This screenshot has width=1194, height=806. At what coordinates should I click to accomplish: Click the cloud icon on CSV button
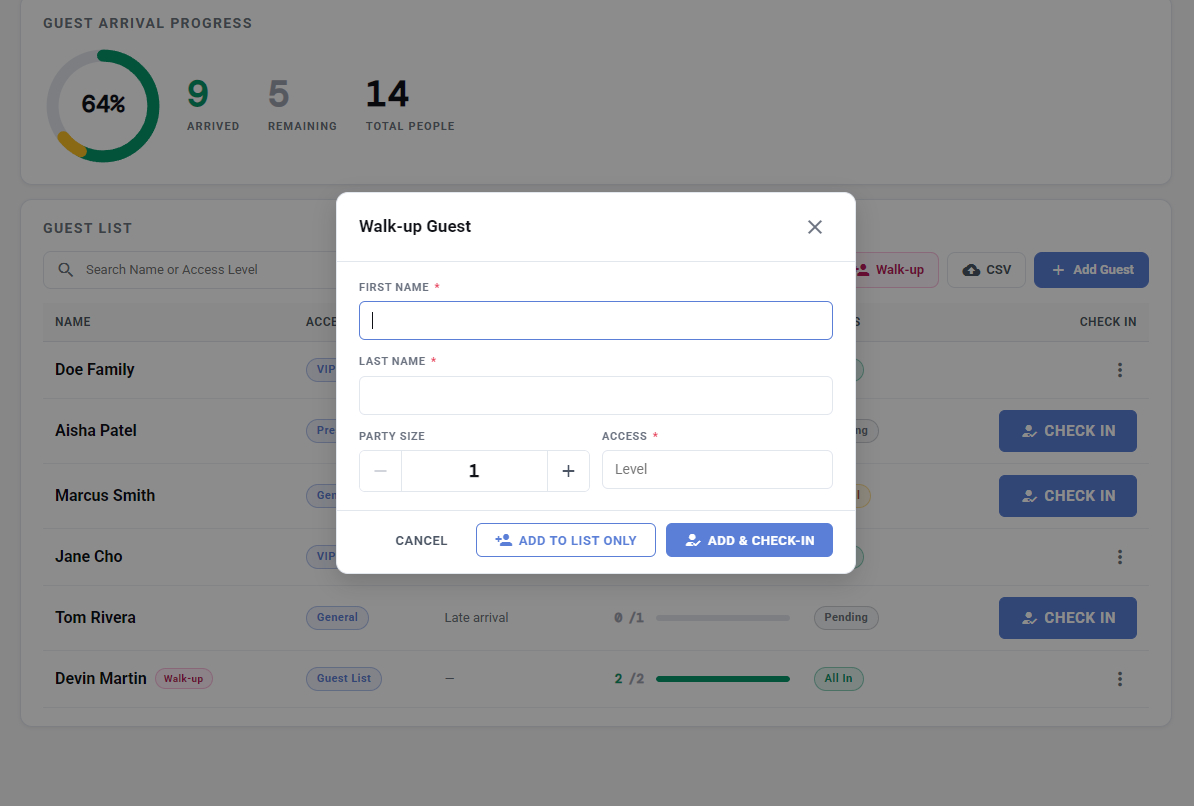971,270
